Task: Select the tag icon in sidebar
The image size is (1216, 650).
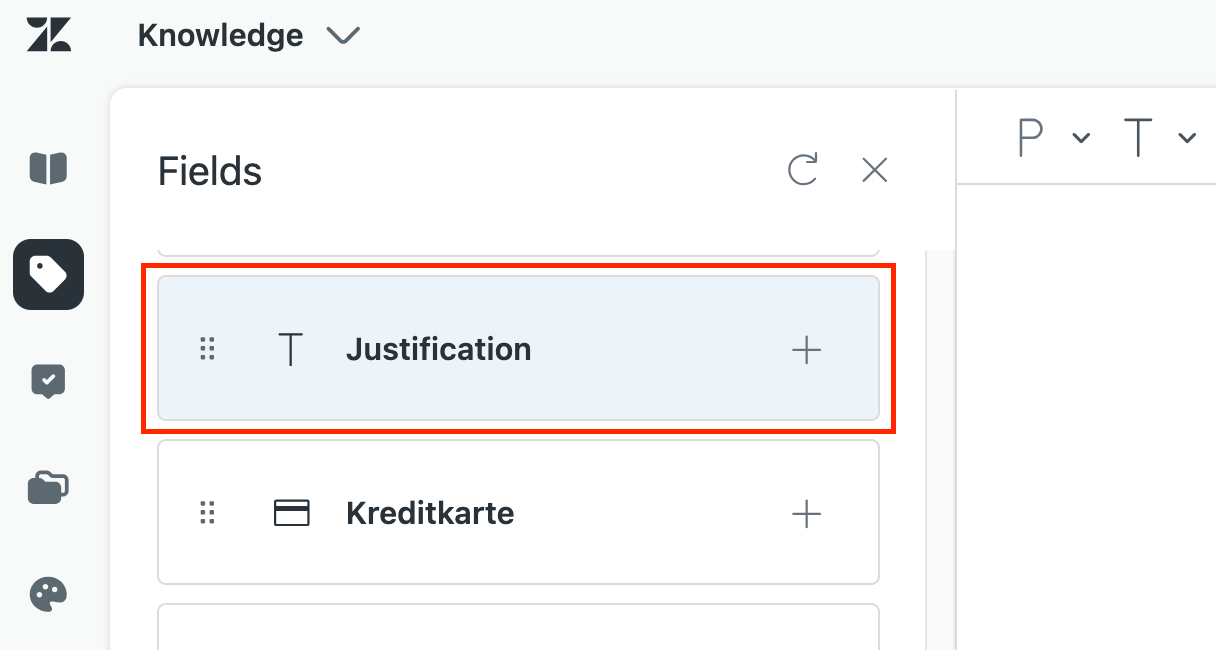Action: (48, 274)
